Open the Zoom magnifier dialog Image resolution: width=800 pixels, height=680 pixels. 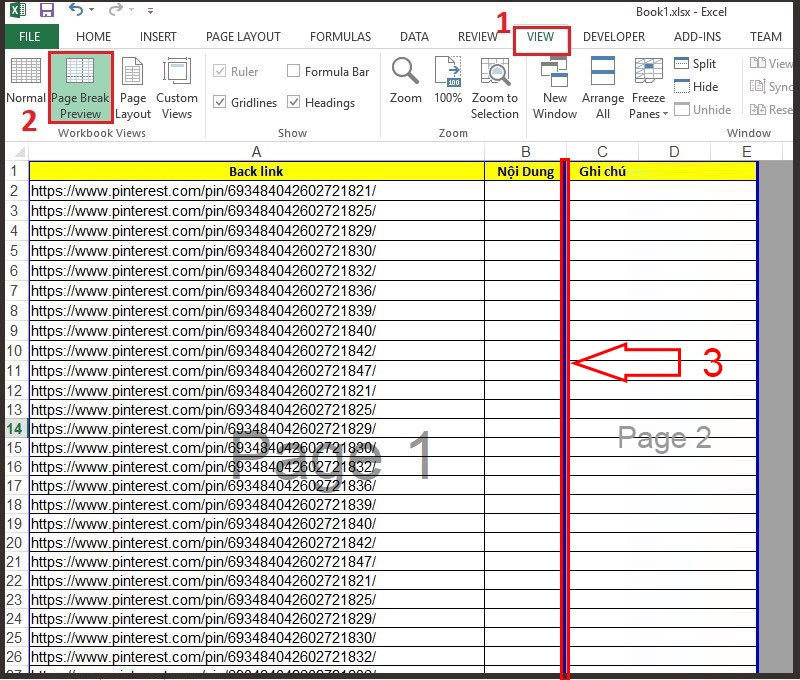tap(406, 81)
